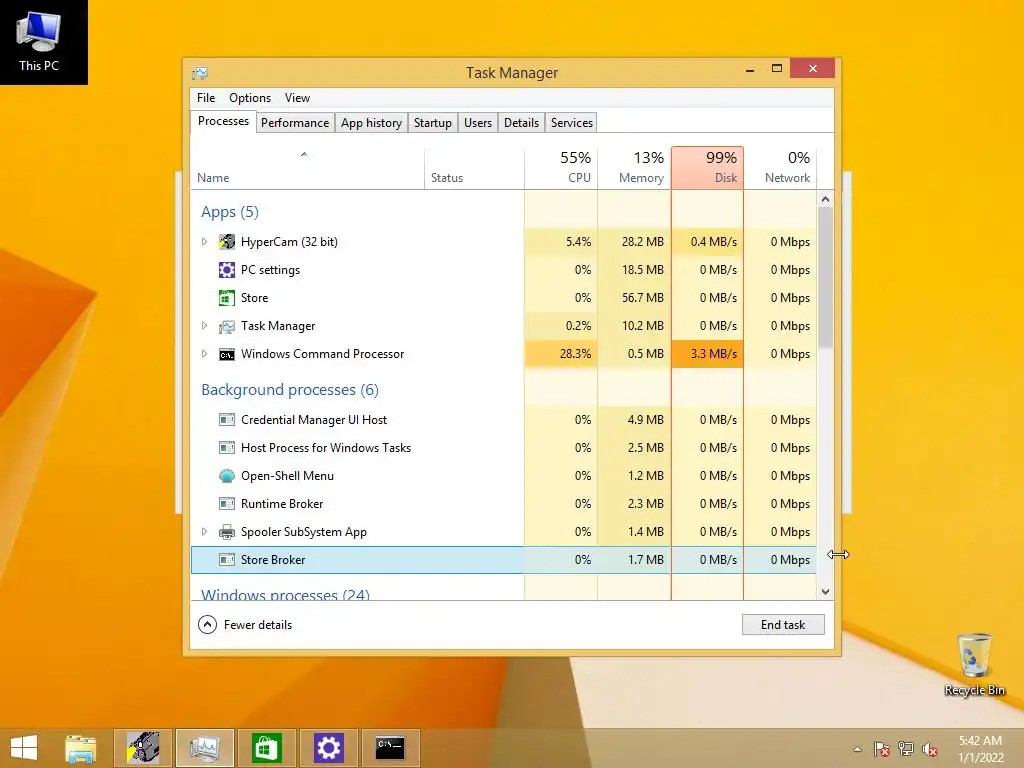1024x768 pixels.
Task: Click the network tray icon
Action: [x=906, y=749]
